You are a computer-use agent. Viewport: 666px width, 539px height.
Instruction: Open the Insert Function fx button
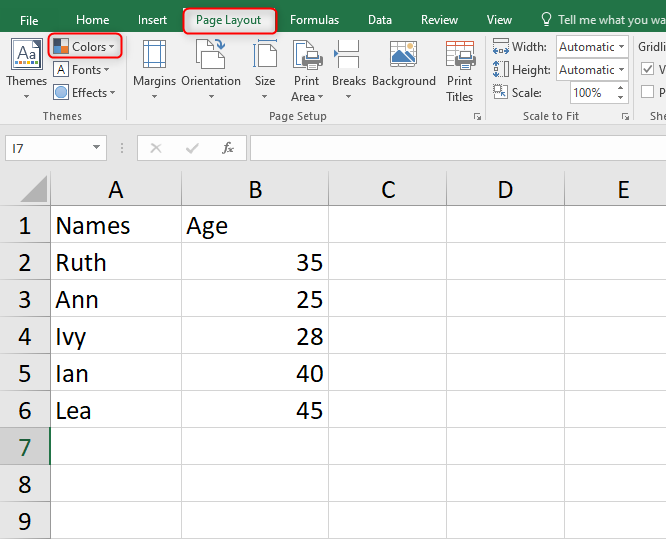pyautogui.click(x=228, y=148)
